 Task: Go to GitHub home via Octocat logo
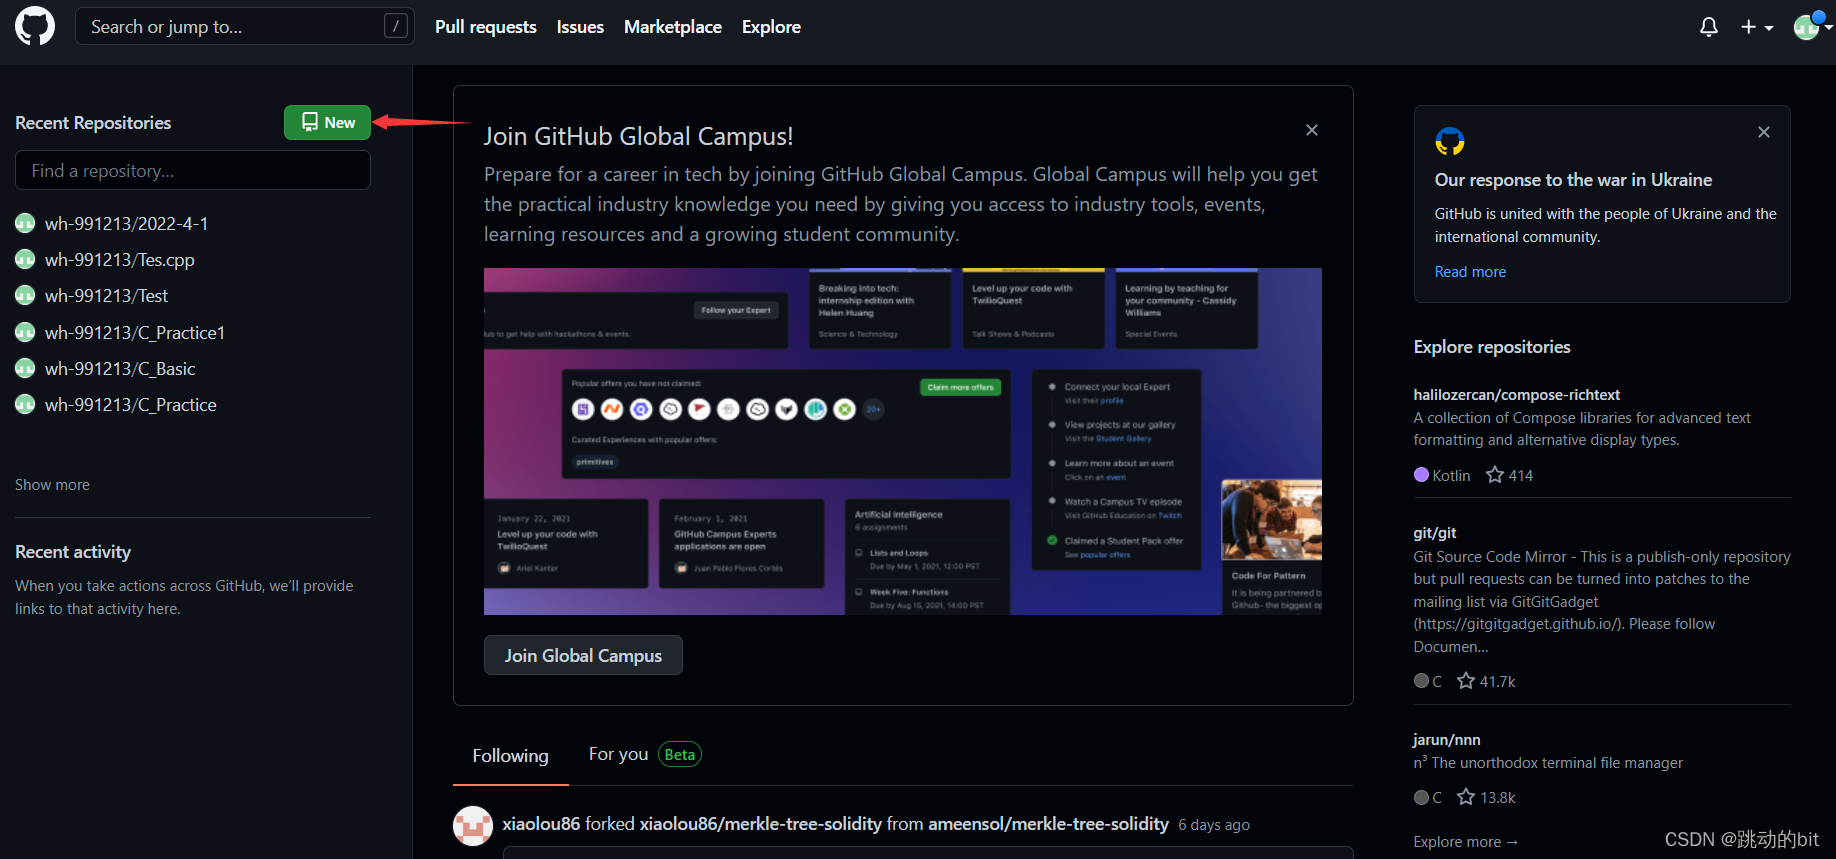coord(35,27)
